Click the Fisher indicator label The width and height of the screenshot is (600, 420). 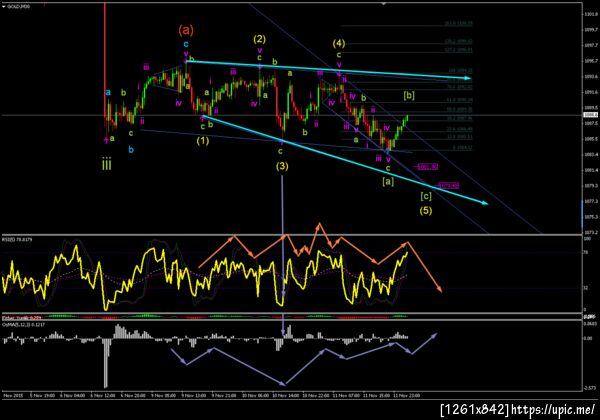(22, 317)
